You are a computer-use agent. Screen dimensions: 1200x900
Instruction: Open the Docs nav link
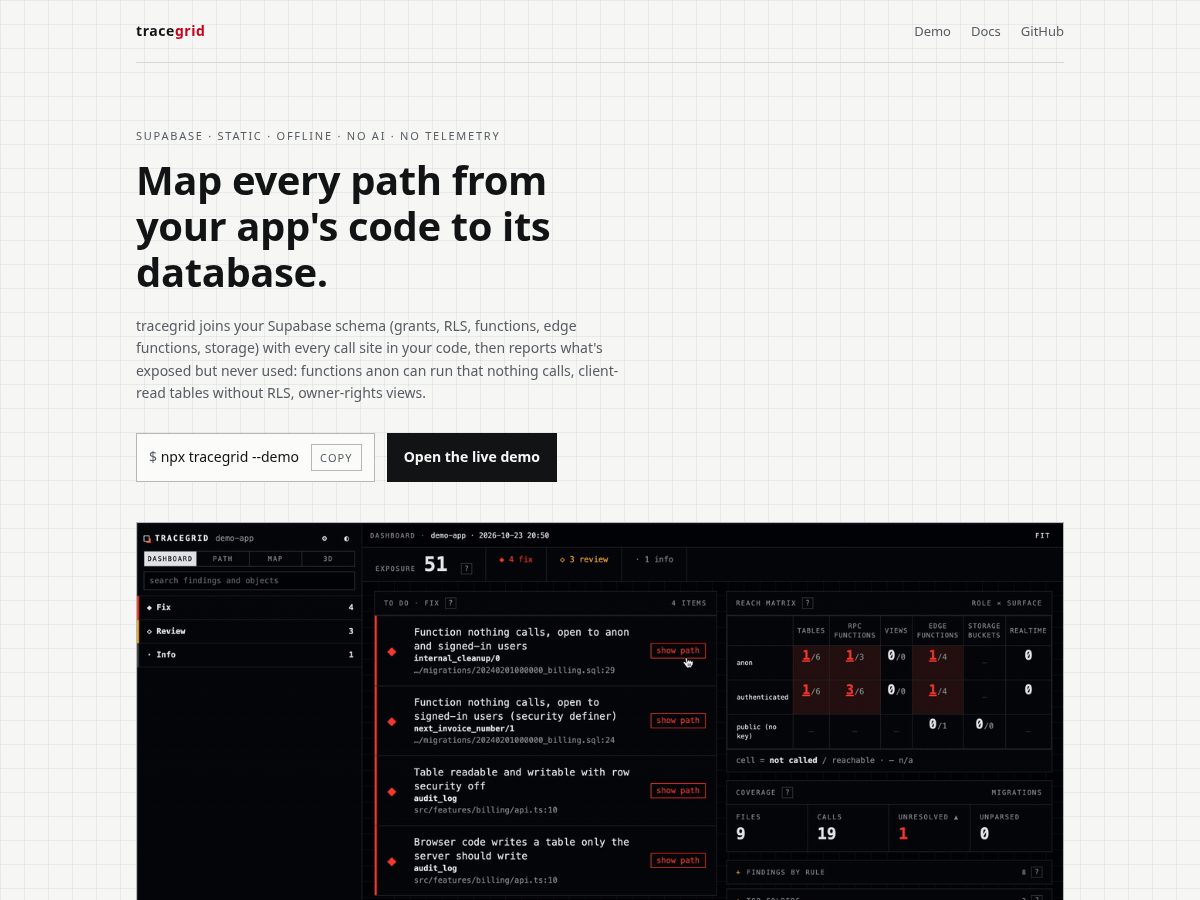[985, 31]
